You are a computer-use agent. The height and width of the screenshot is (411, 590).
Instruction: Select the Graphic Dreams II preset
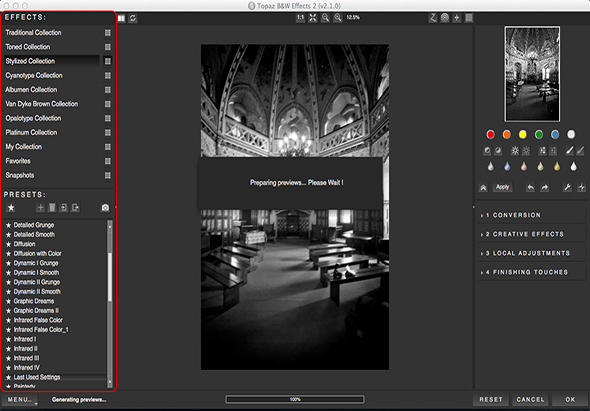[36, 311]
